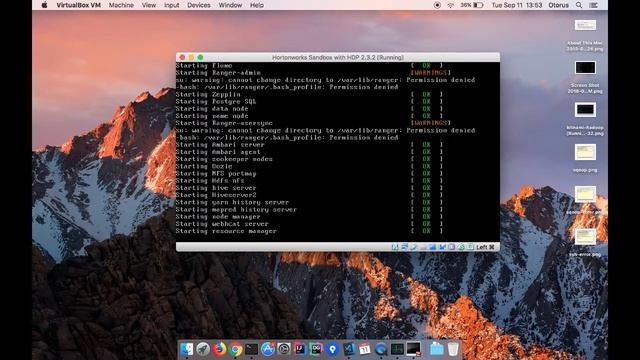
Task: Launch Google Chrome from the Dock
Action: tap(235, 349)
